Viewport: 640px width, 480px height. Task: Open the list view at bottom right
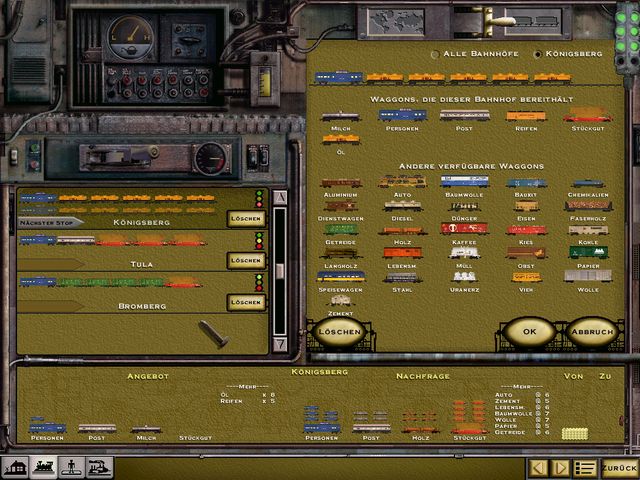click(586, 467)
